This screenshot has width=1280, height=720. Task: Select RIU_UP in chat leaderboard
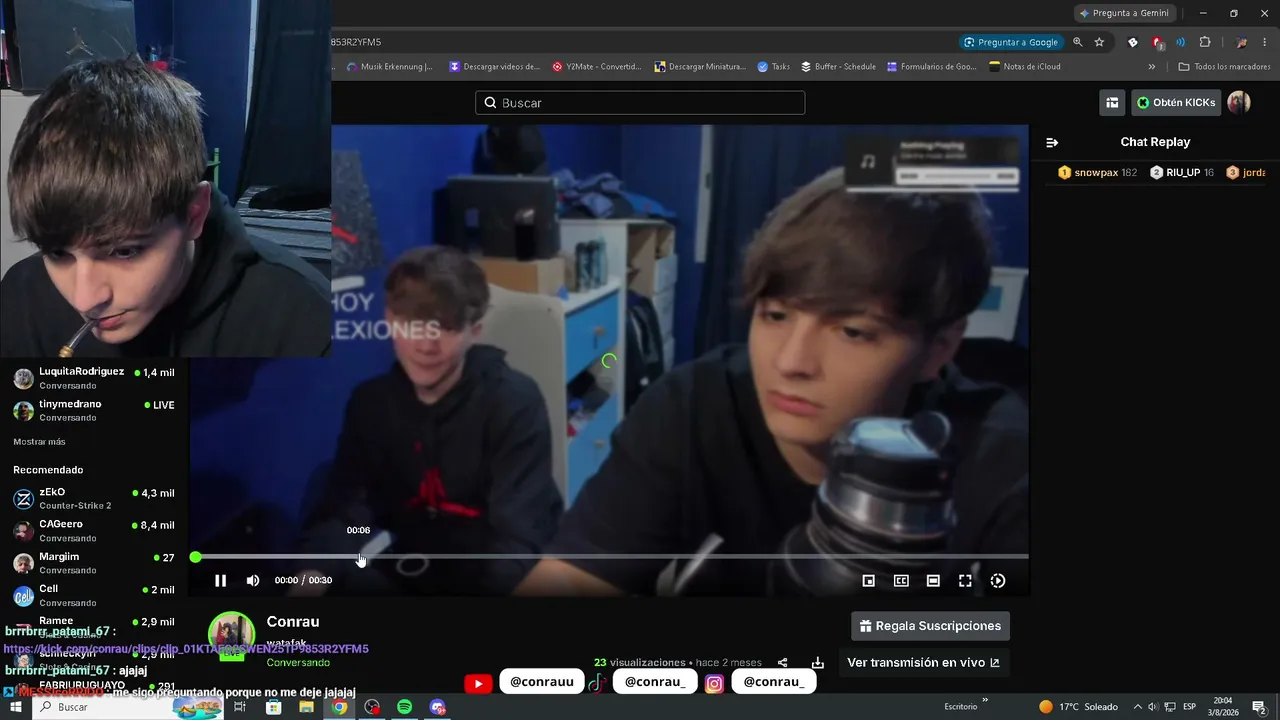[1182, 173]
